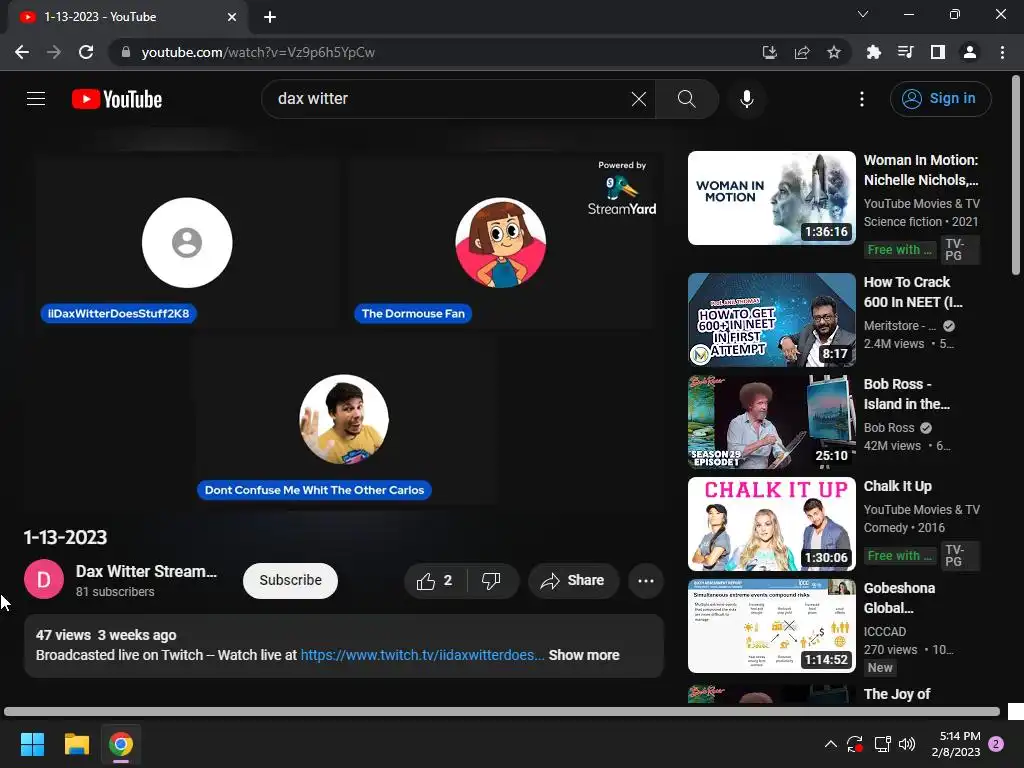This screenshot has width=1024, height=768.
Task: Open The Joy of video title
Action: tap(897, 694)
